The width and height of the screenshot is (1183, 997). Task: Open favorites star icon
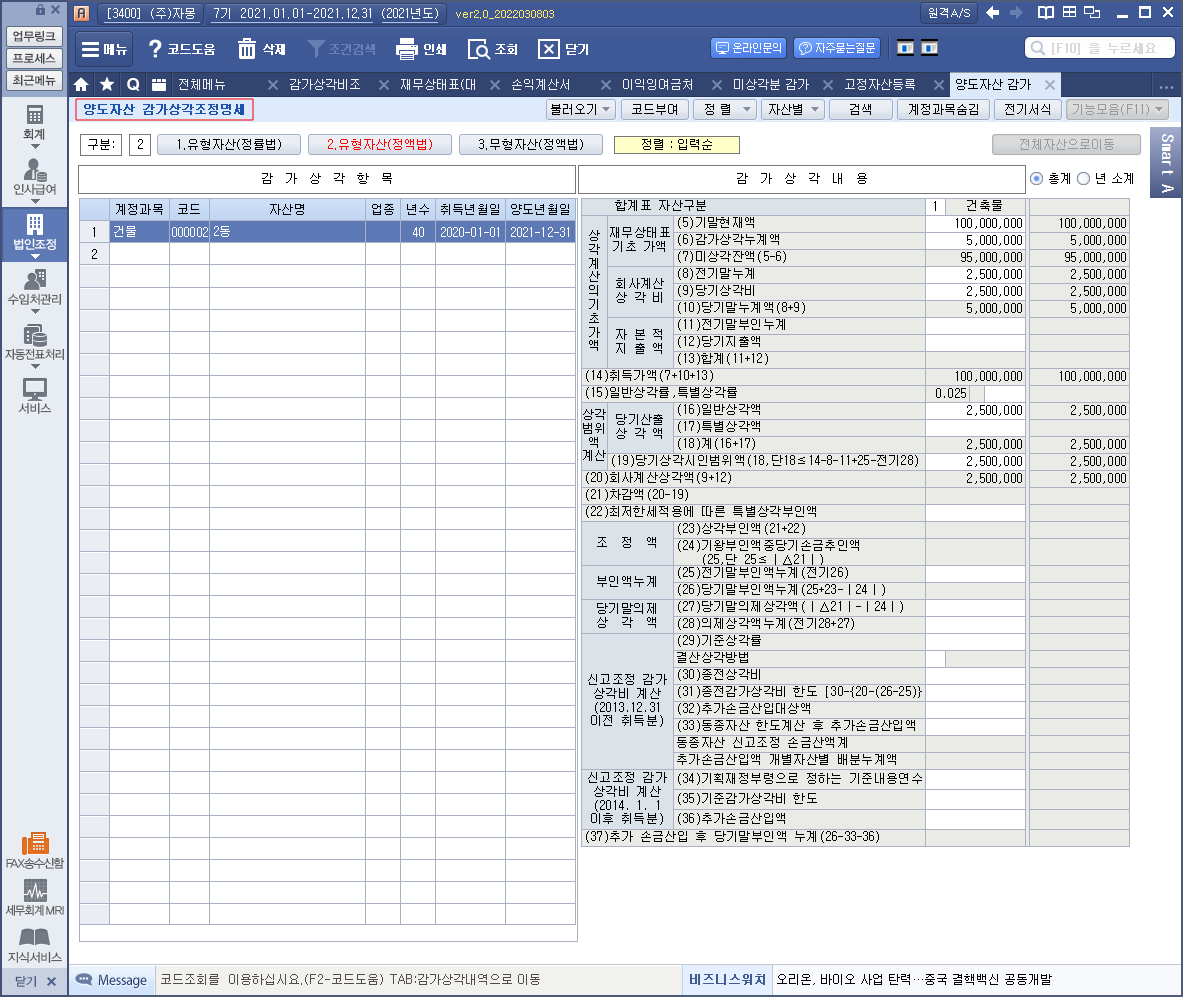(x=106, y=84)
